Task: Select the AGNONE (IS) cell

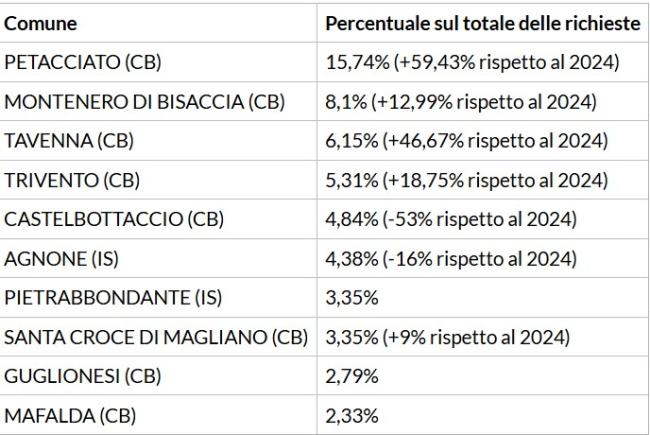Action: tap(61, 258)
